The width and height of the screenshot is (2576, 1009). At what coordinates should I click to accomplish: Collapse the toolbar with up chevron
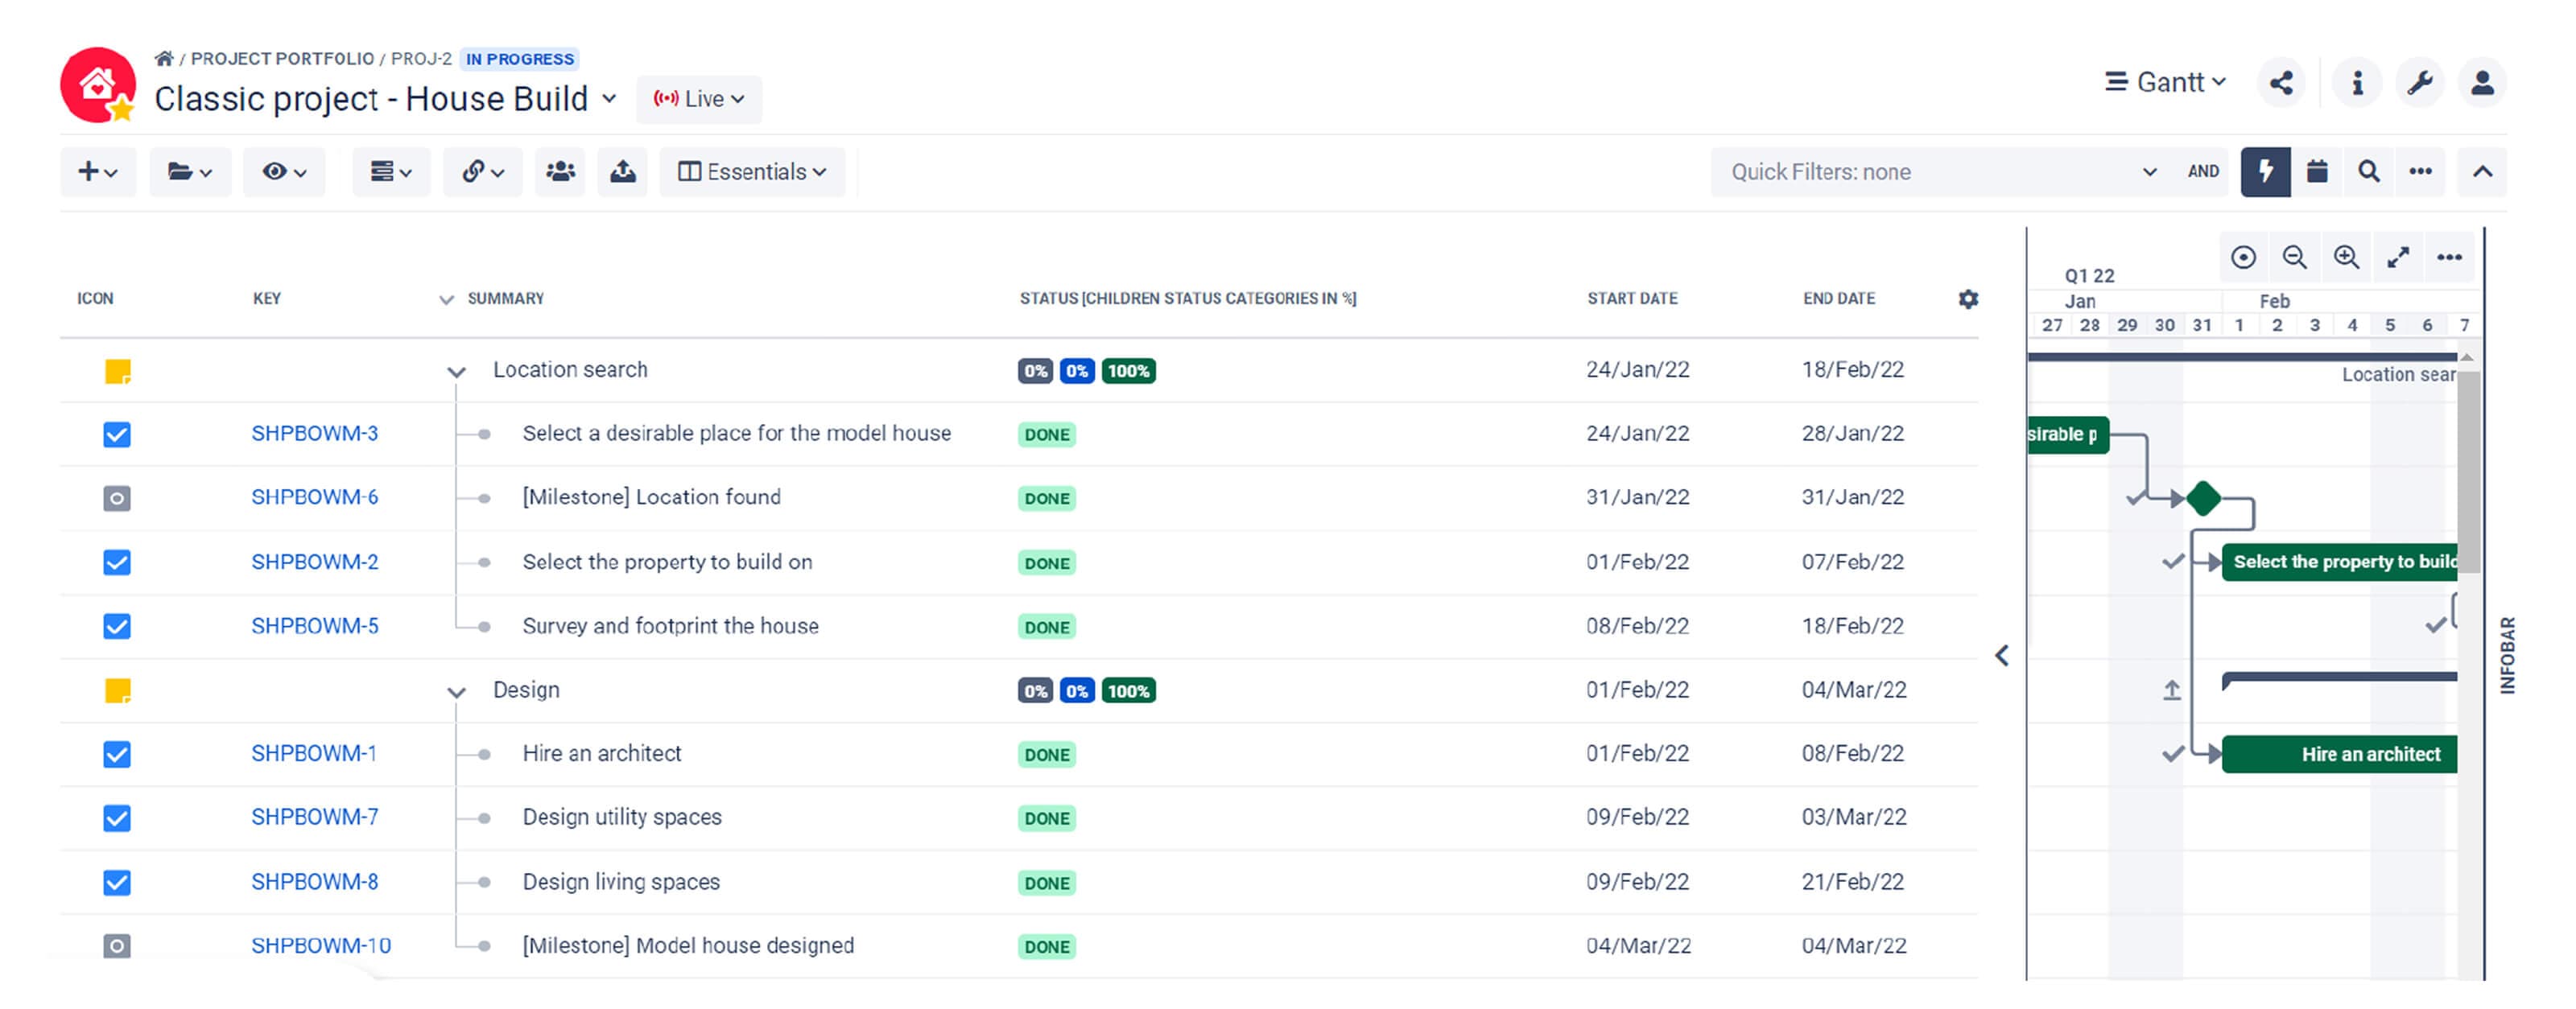tap(2482, 172)
